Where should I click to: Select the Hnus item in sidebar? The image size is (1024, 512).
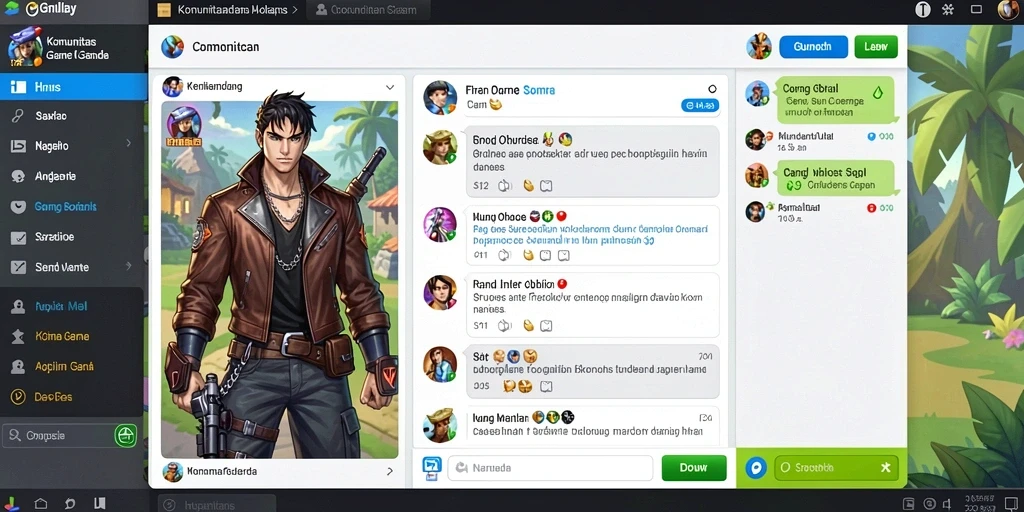point(73,87)
